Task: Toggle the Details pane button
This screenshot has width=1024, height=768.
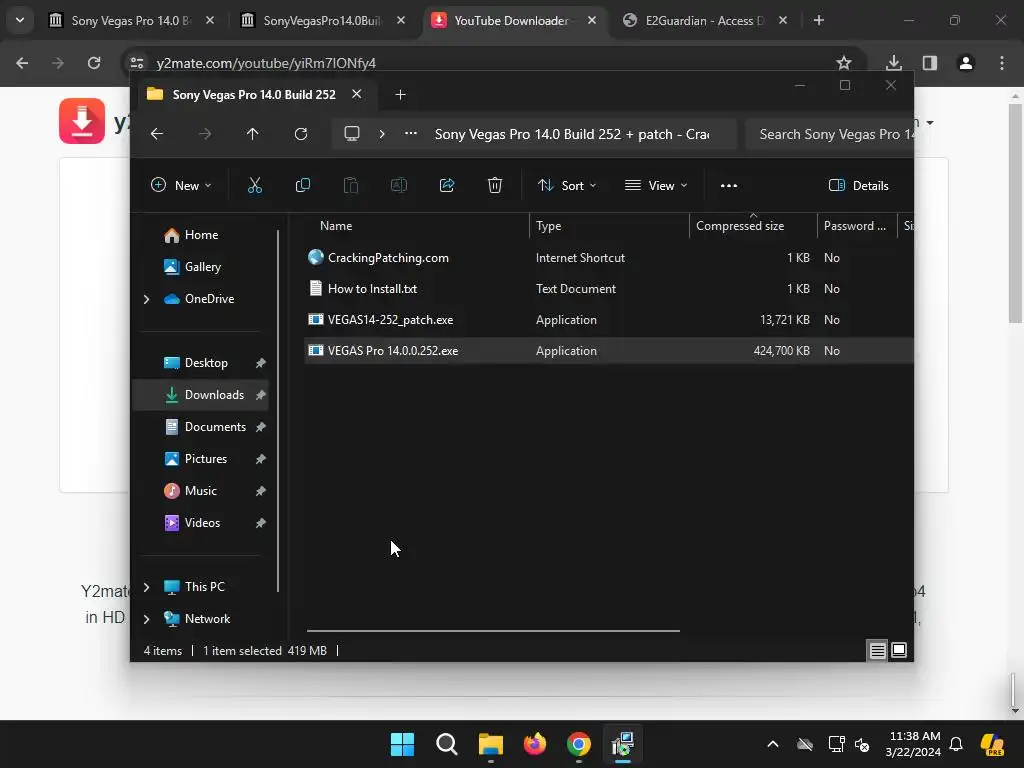Action: click(859, 185)
